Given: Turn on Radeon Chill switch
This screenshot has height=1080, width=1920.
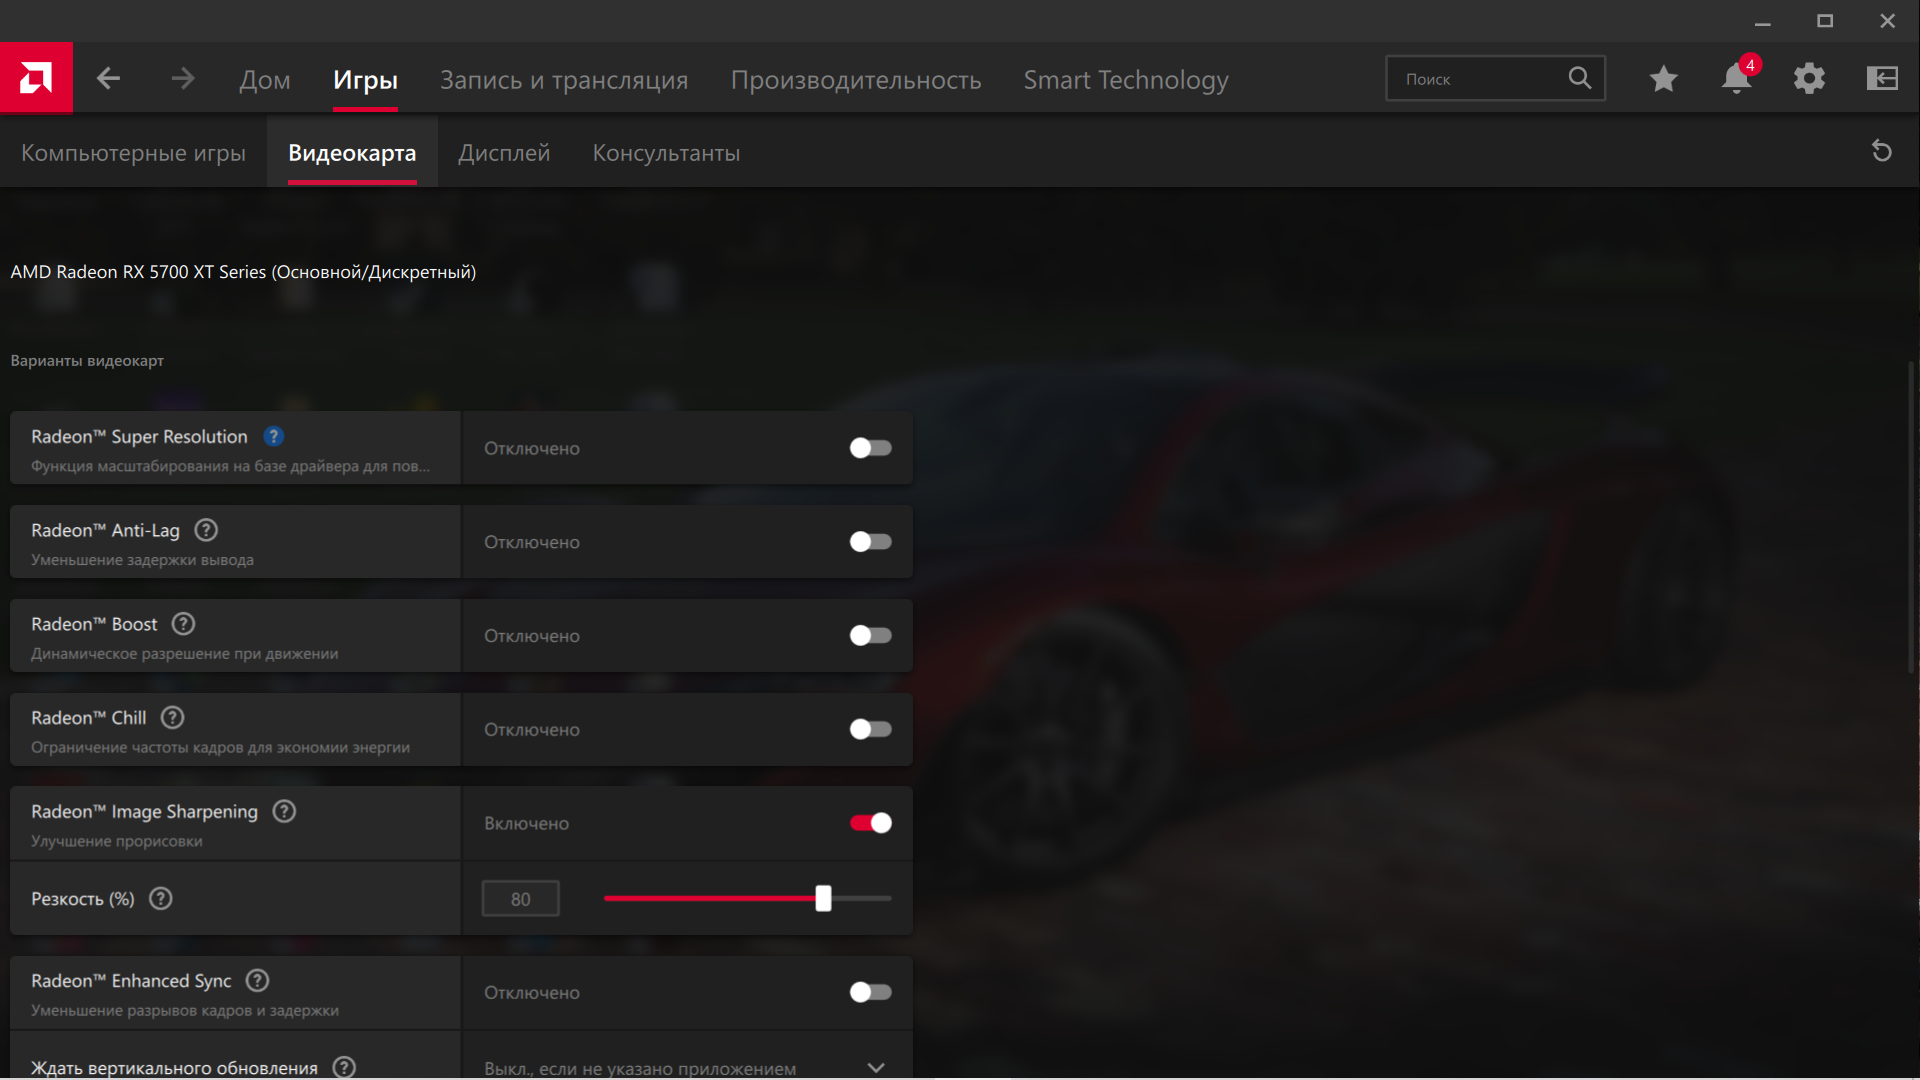Looking at the screenshot, I should pyautogui.click(x=870, y=729).
